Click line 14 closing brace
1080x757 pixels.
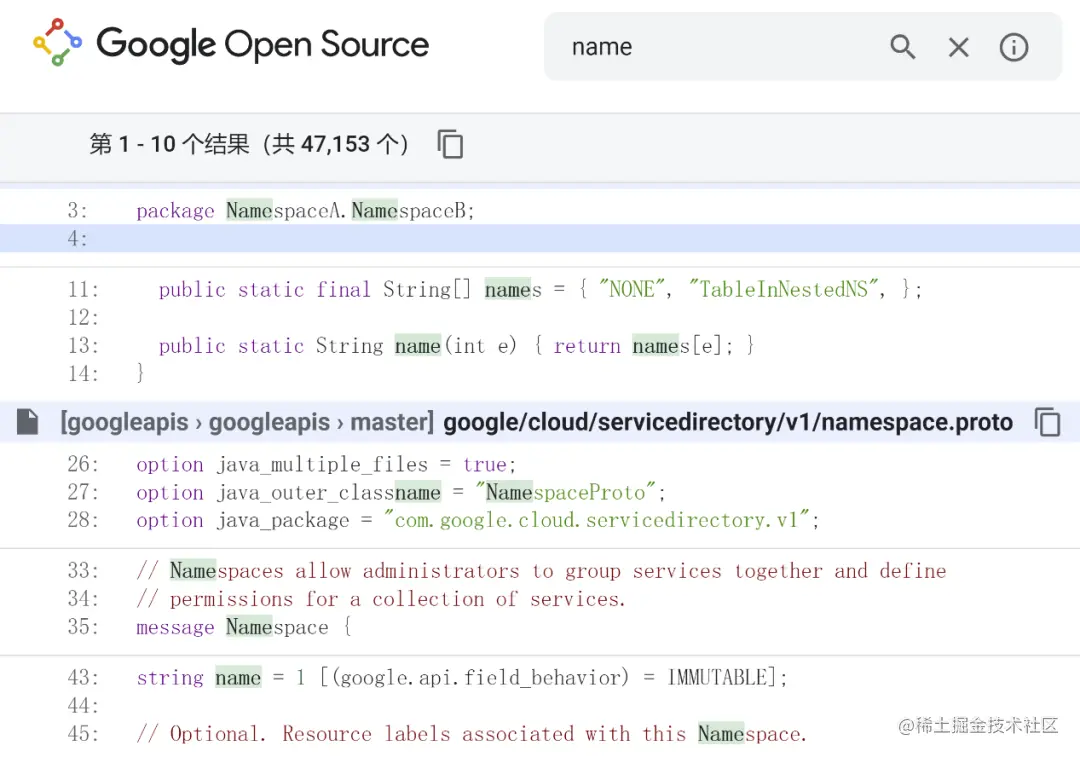140,373
